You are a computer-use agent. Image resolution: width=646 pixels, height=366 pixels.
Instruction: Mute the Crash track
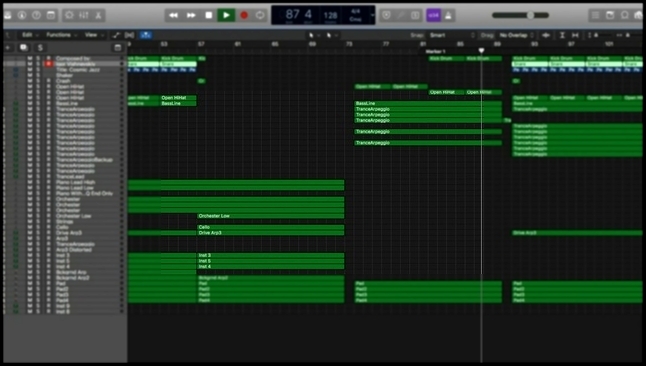[x=30, y=81]
